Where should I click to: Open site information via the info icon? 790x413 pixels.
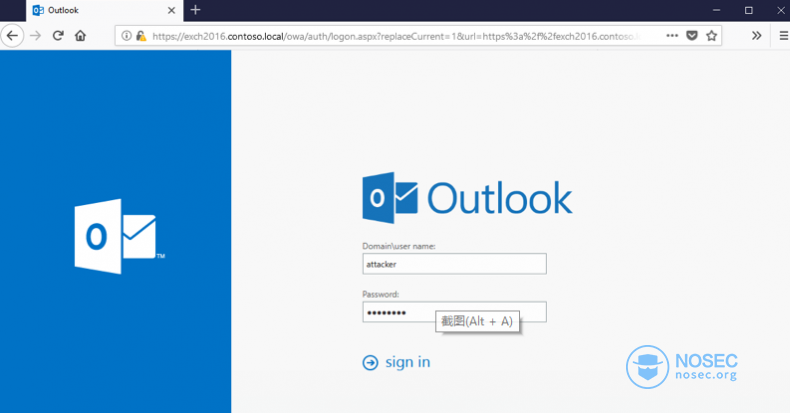[x=126, y=36]
